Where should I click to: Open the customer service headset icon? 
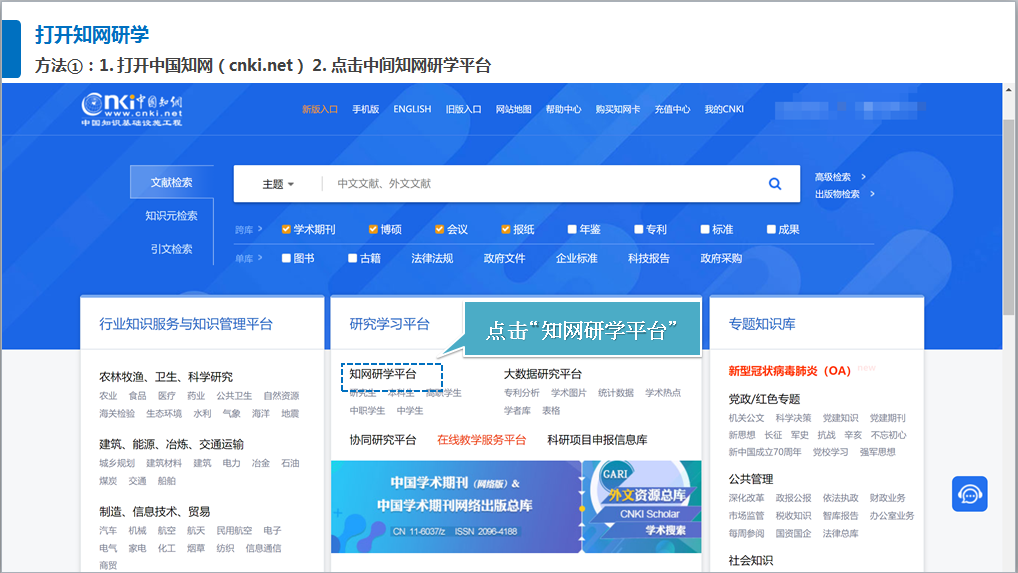[969, 494]
